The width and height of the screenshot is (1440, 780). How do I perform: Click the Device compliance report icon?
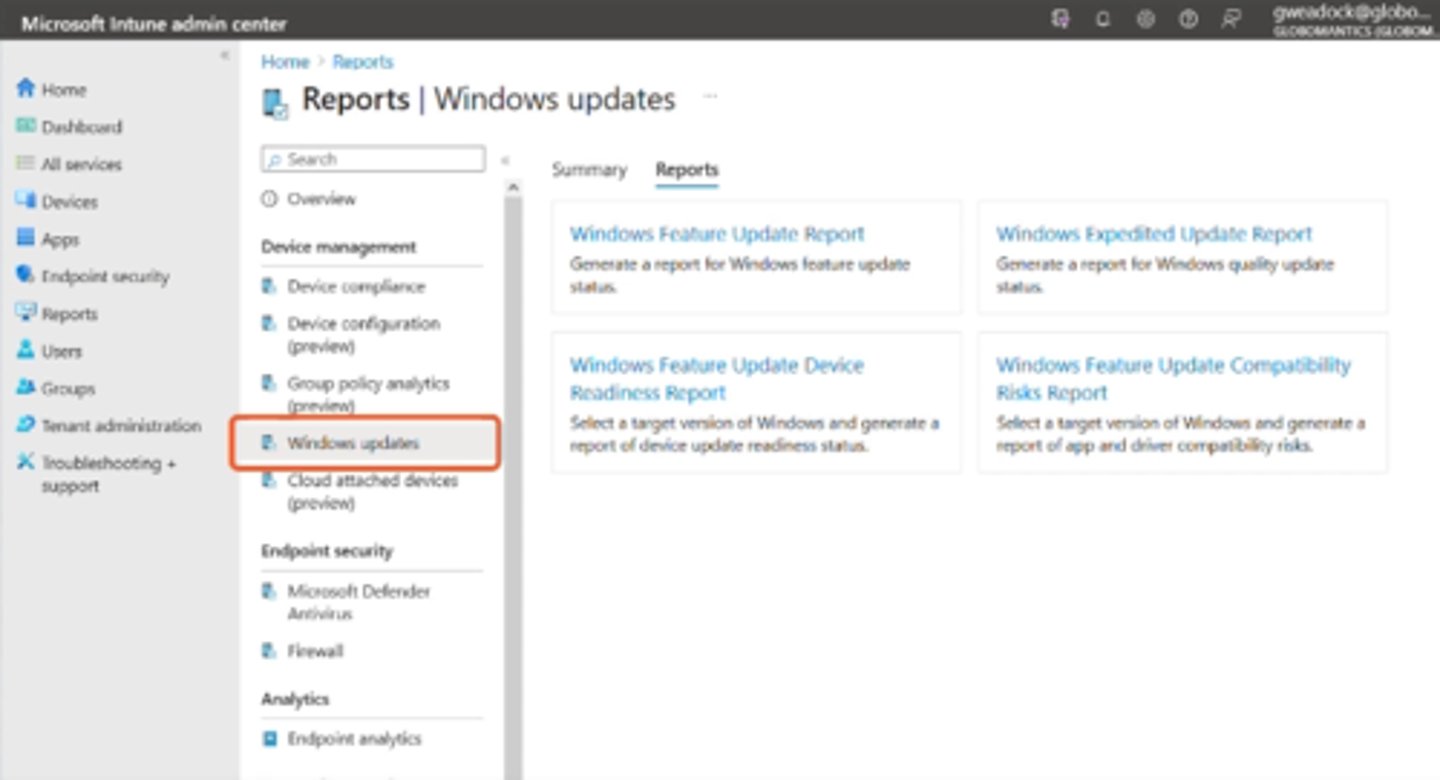point(269,286)
